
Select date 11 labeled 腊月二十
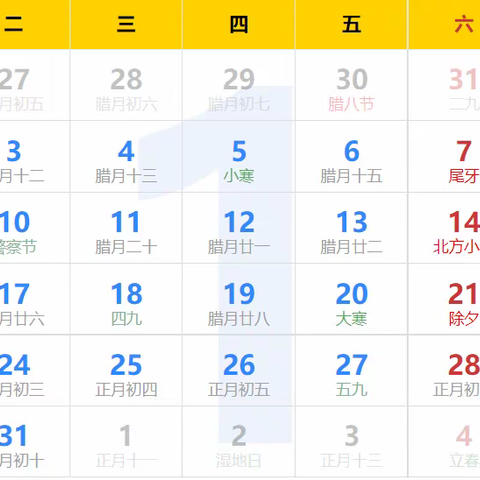[x=126, y=228]
